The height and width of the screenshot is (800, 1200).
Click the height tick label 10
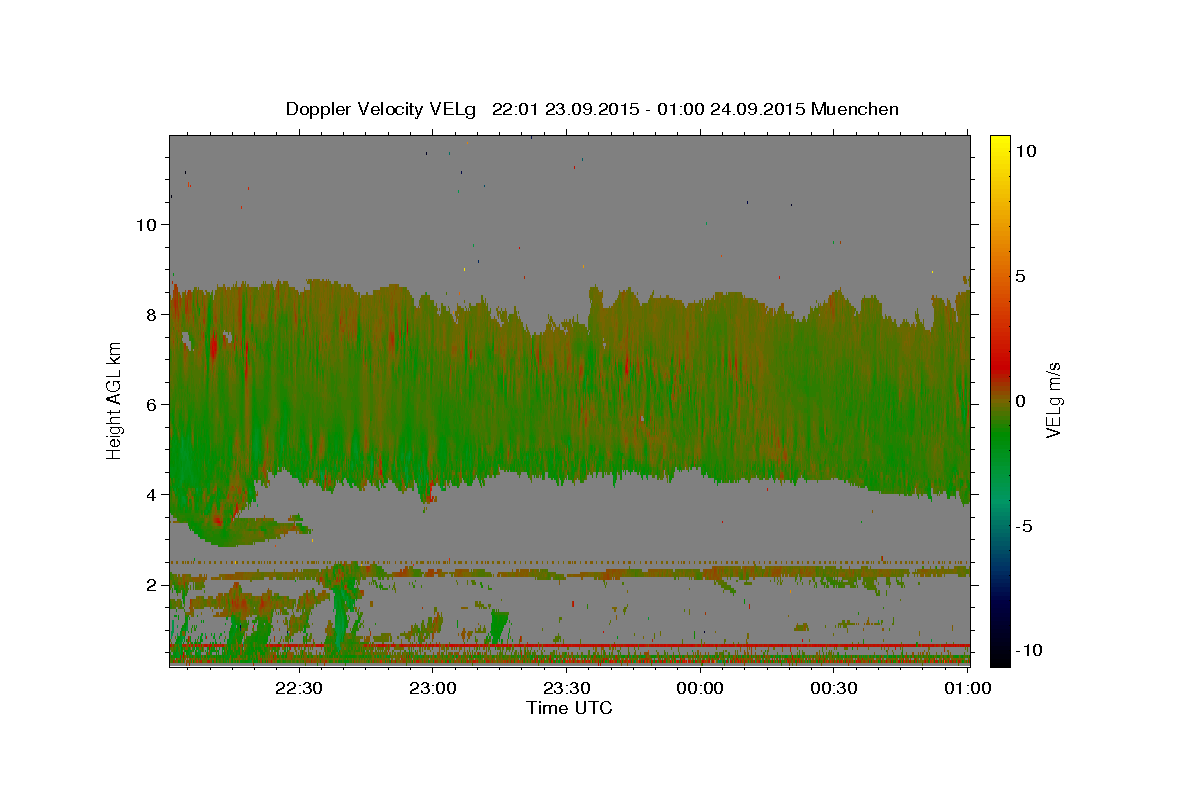[145, 224]
